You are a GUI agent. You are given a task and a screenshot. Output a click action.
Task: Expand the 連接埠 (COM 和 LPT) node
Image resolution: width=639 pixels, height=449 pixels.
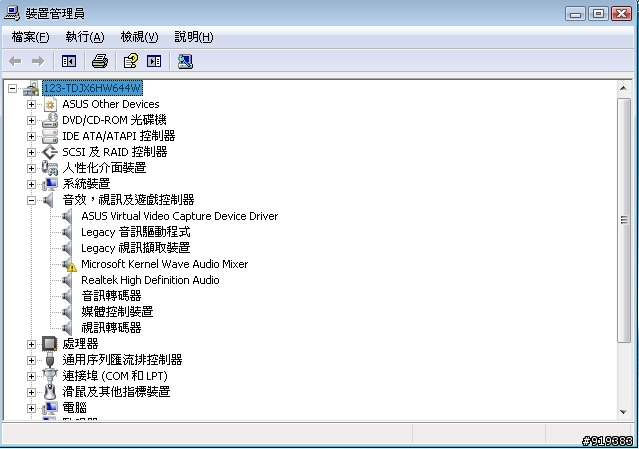(x=31, y=376)
